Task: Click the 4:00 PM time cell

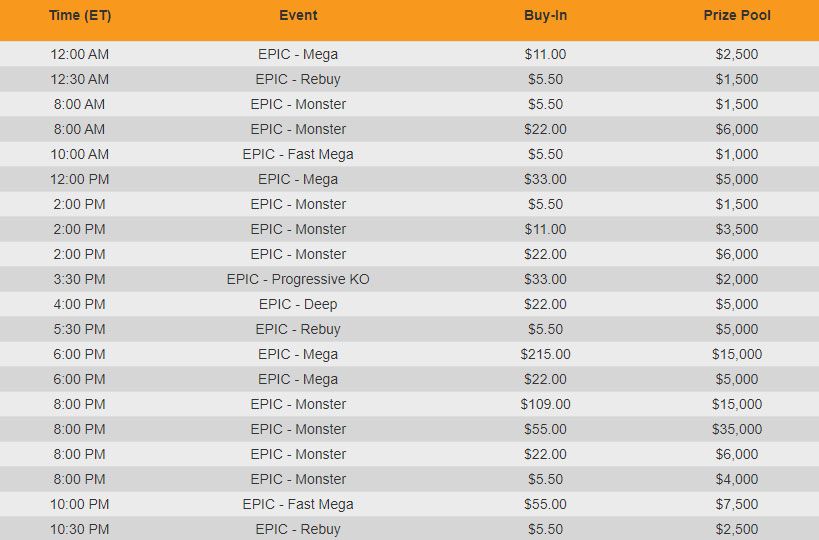Action: 79,304
